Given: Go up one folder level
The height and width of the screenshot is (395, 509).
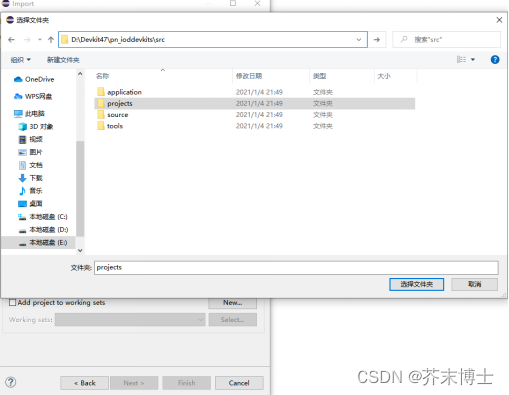Looking at the screenshot, I should (51, 40).
